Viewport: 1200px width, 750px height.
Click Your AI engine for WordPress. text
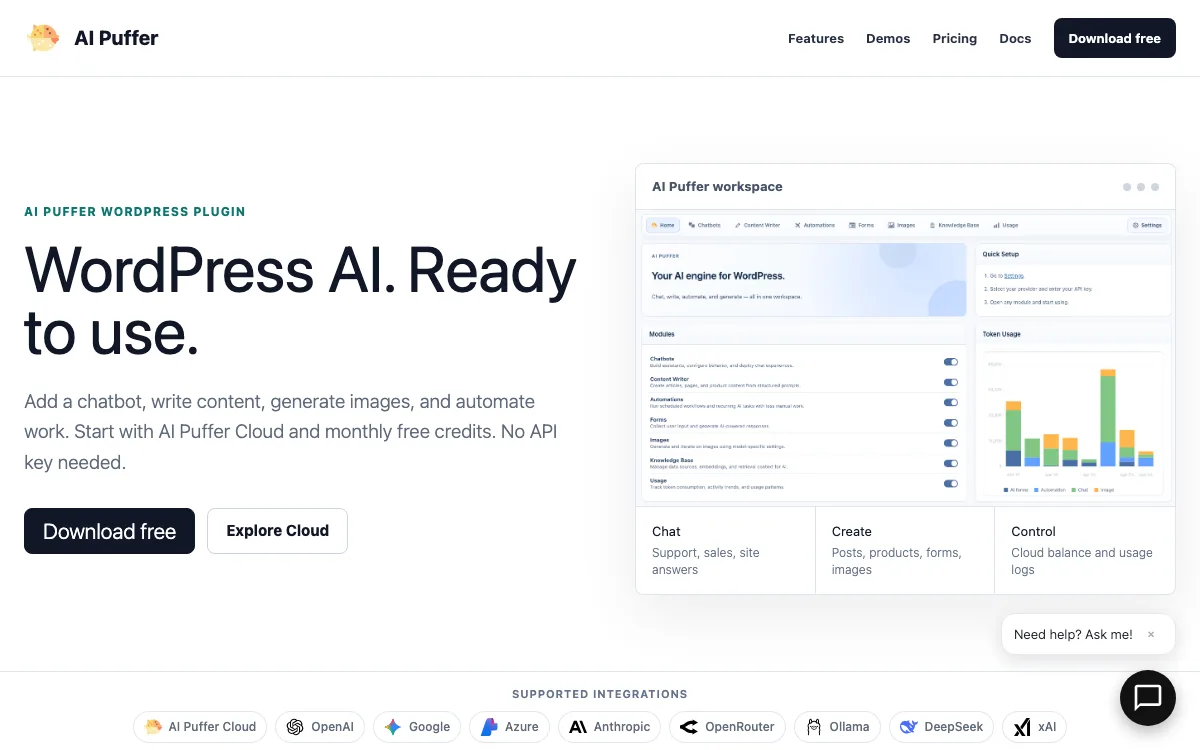[718, 276]
